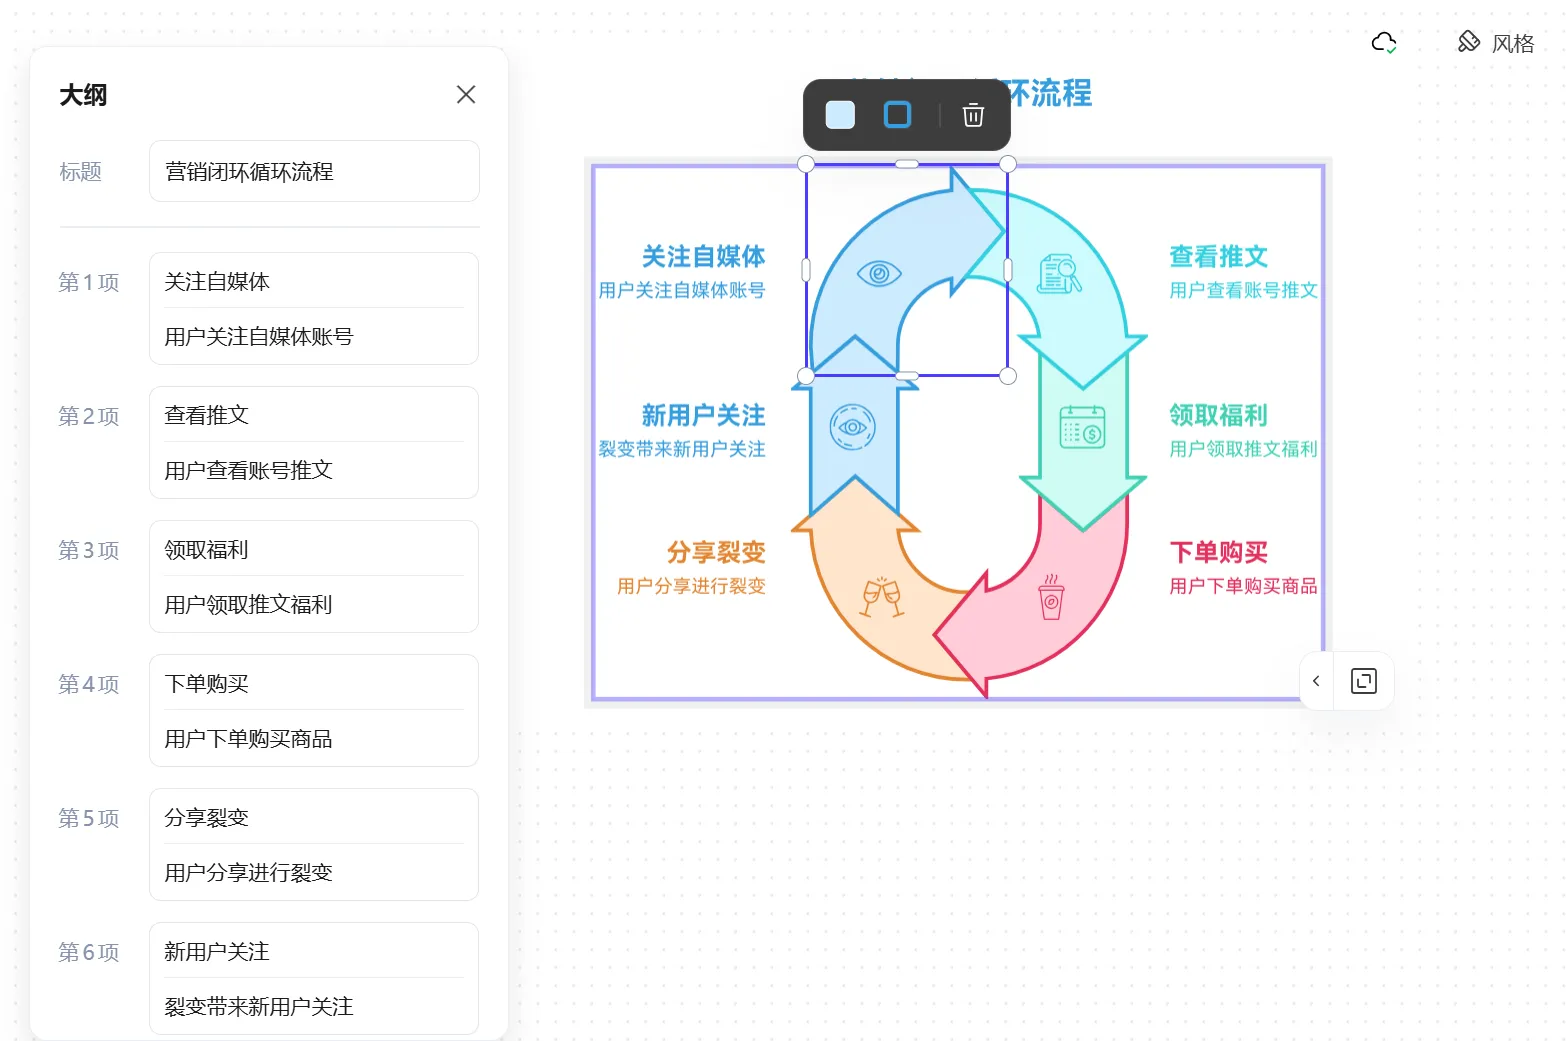This screenshot has height=1041, width=1566.
Task: Click 裂变带来新用户关注 description field
Action: click(313, 1006)
